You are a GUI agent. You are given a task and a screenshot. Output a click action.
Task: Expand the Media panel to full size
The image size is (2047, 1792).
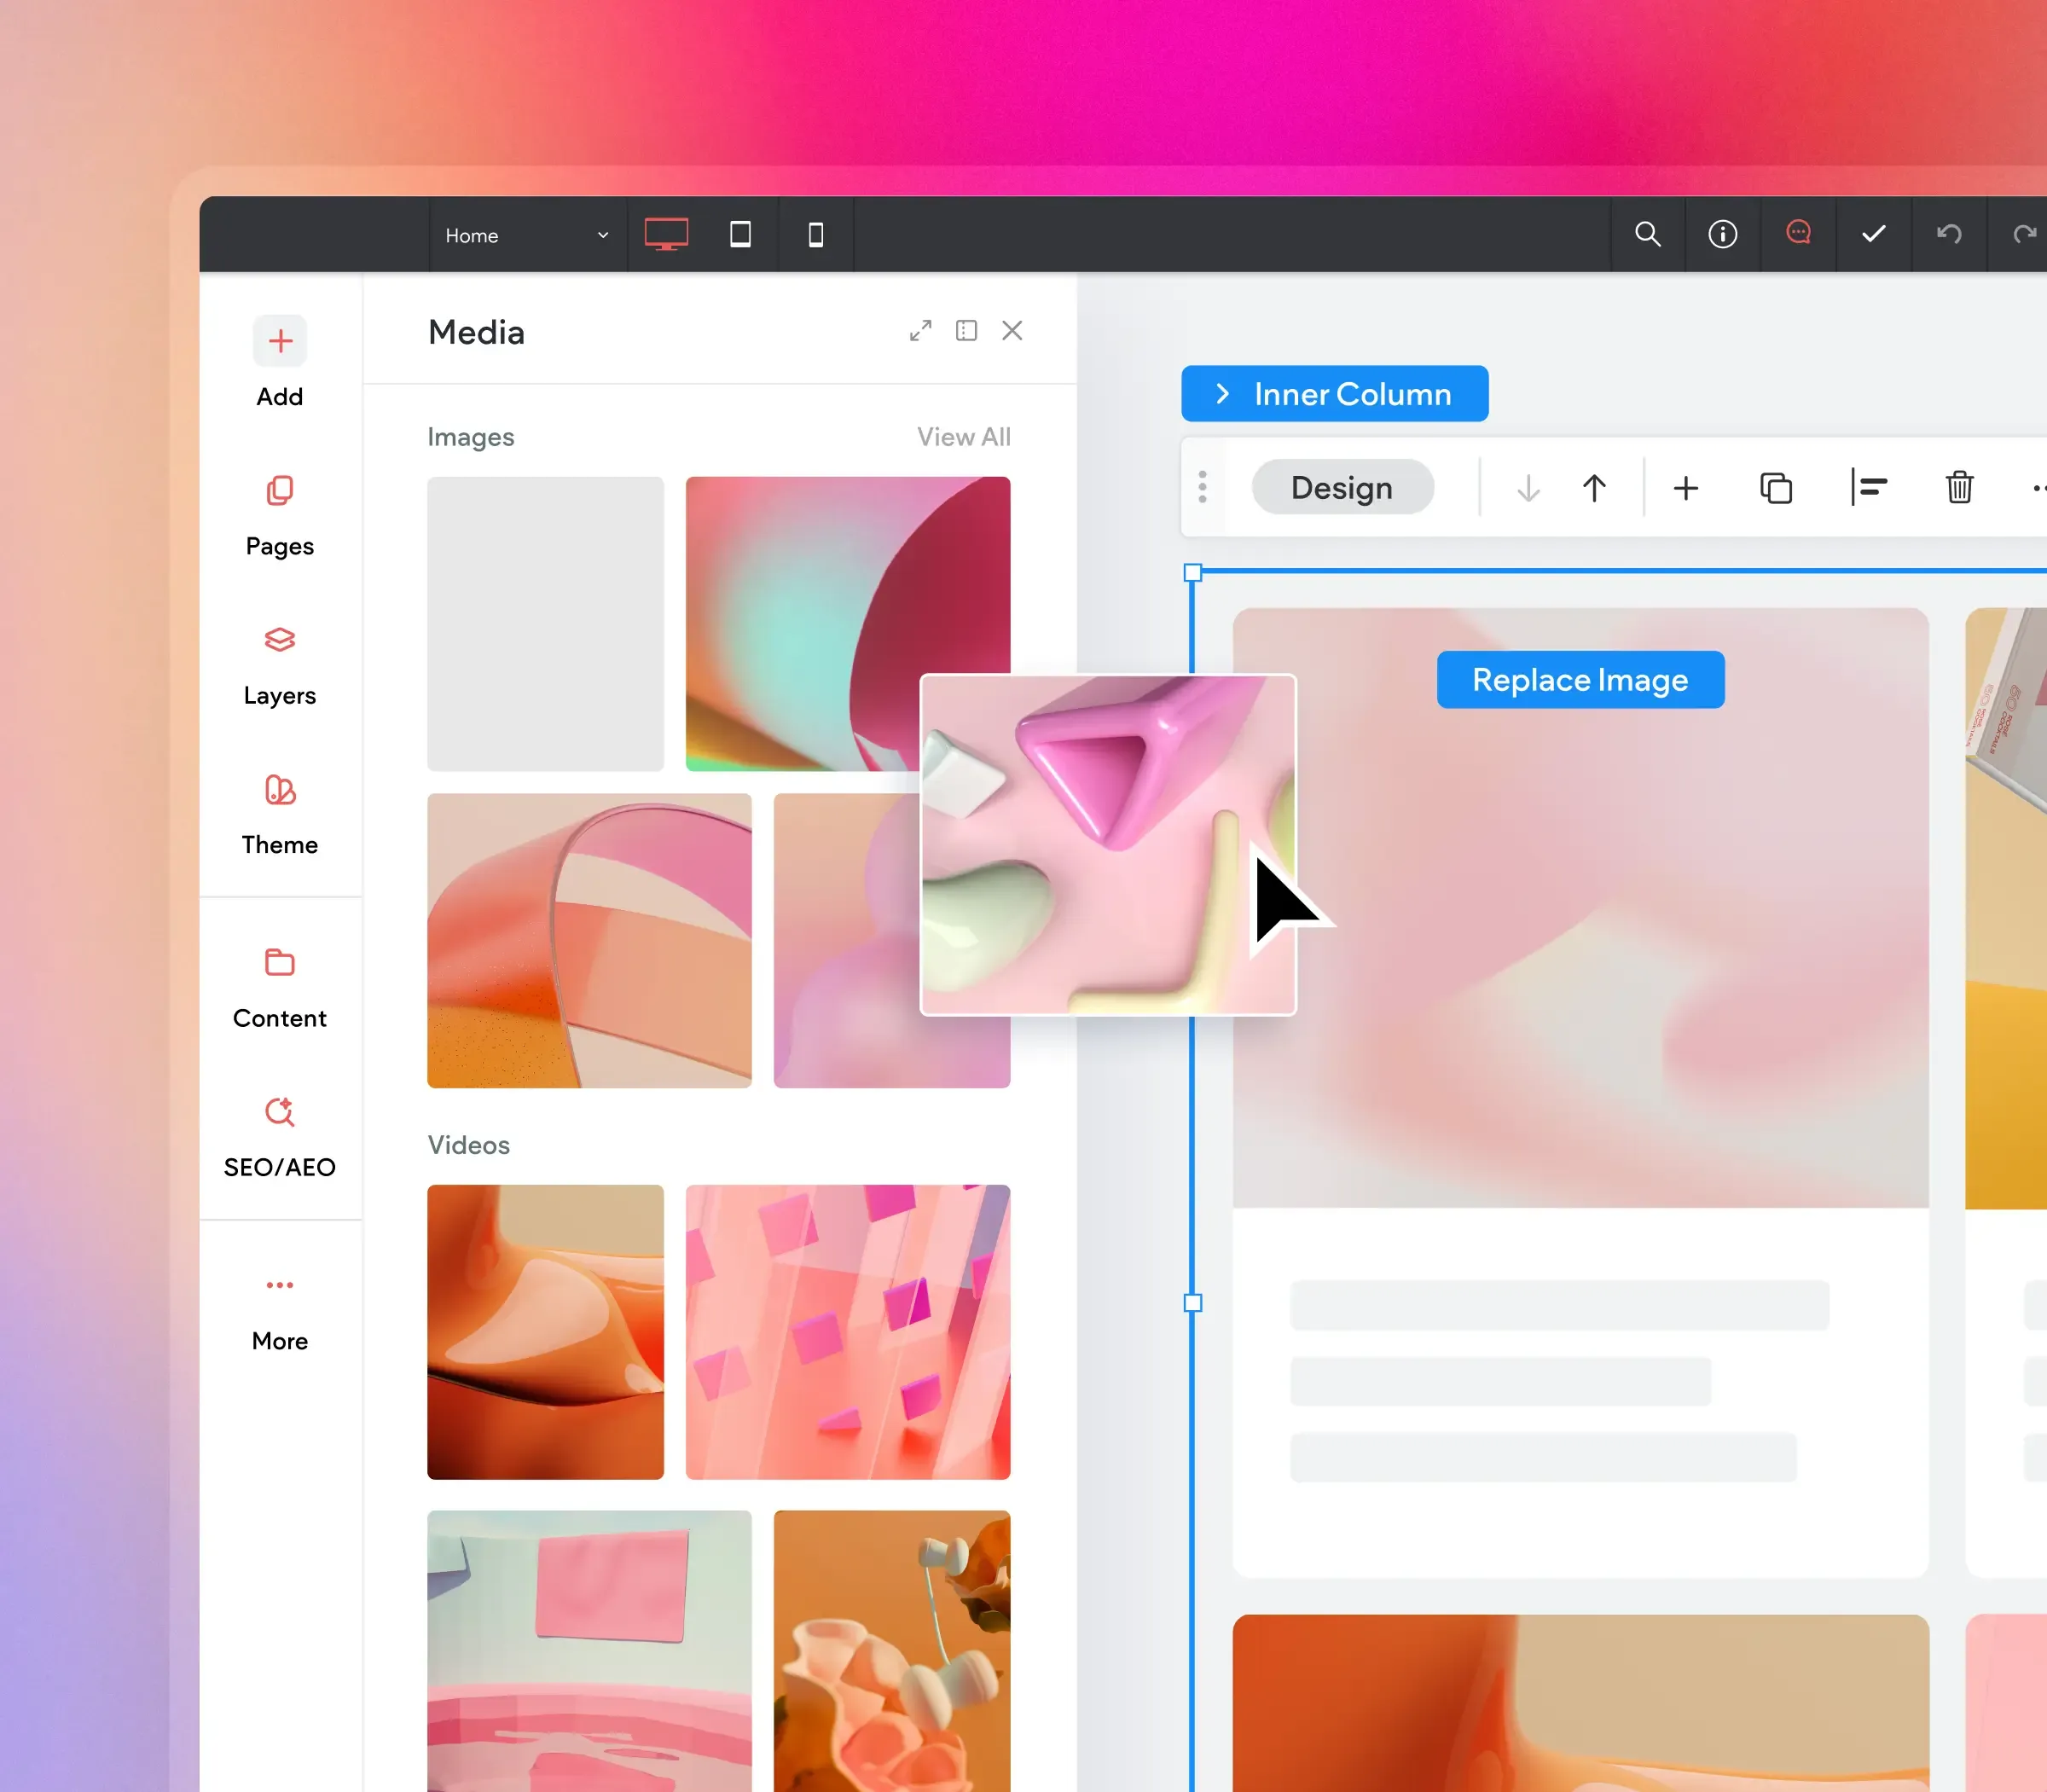coord(920,331)
